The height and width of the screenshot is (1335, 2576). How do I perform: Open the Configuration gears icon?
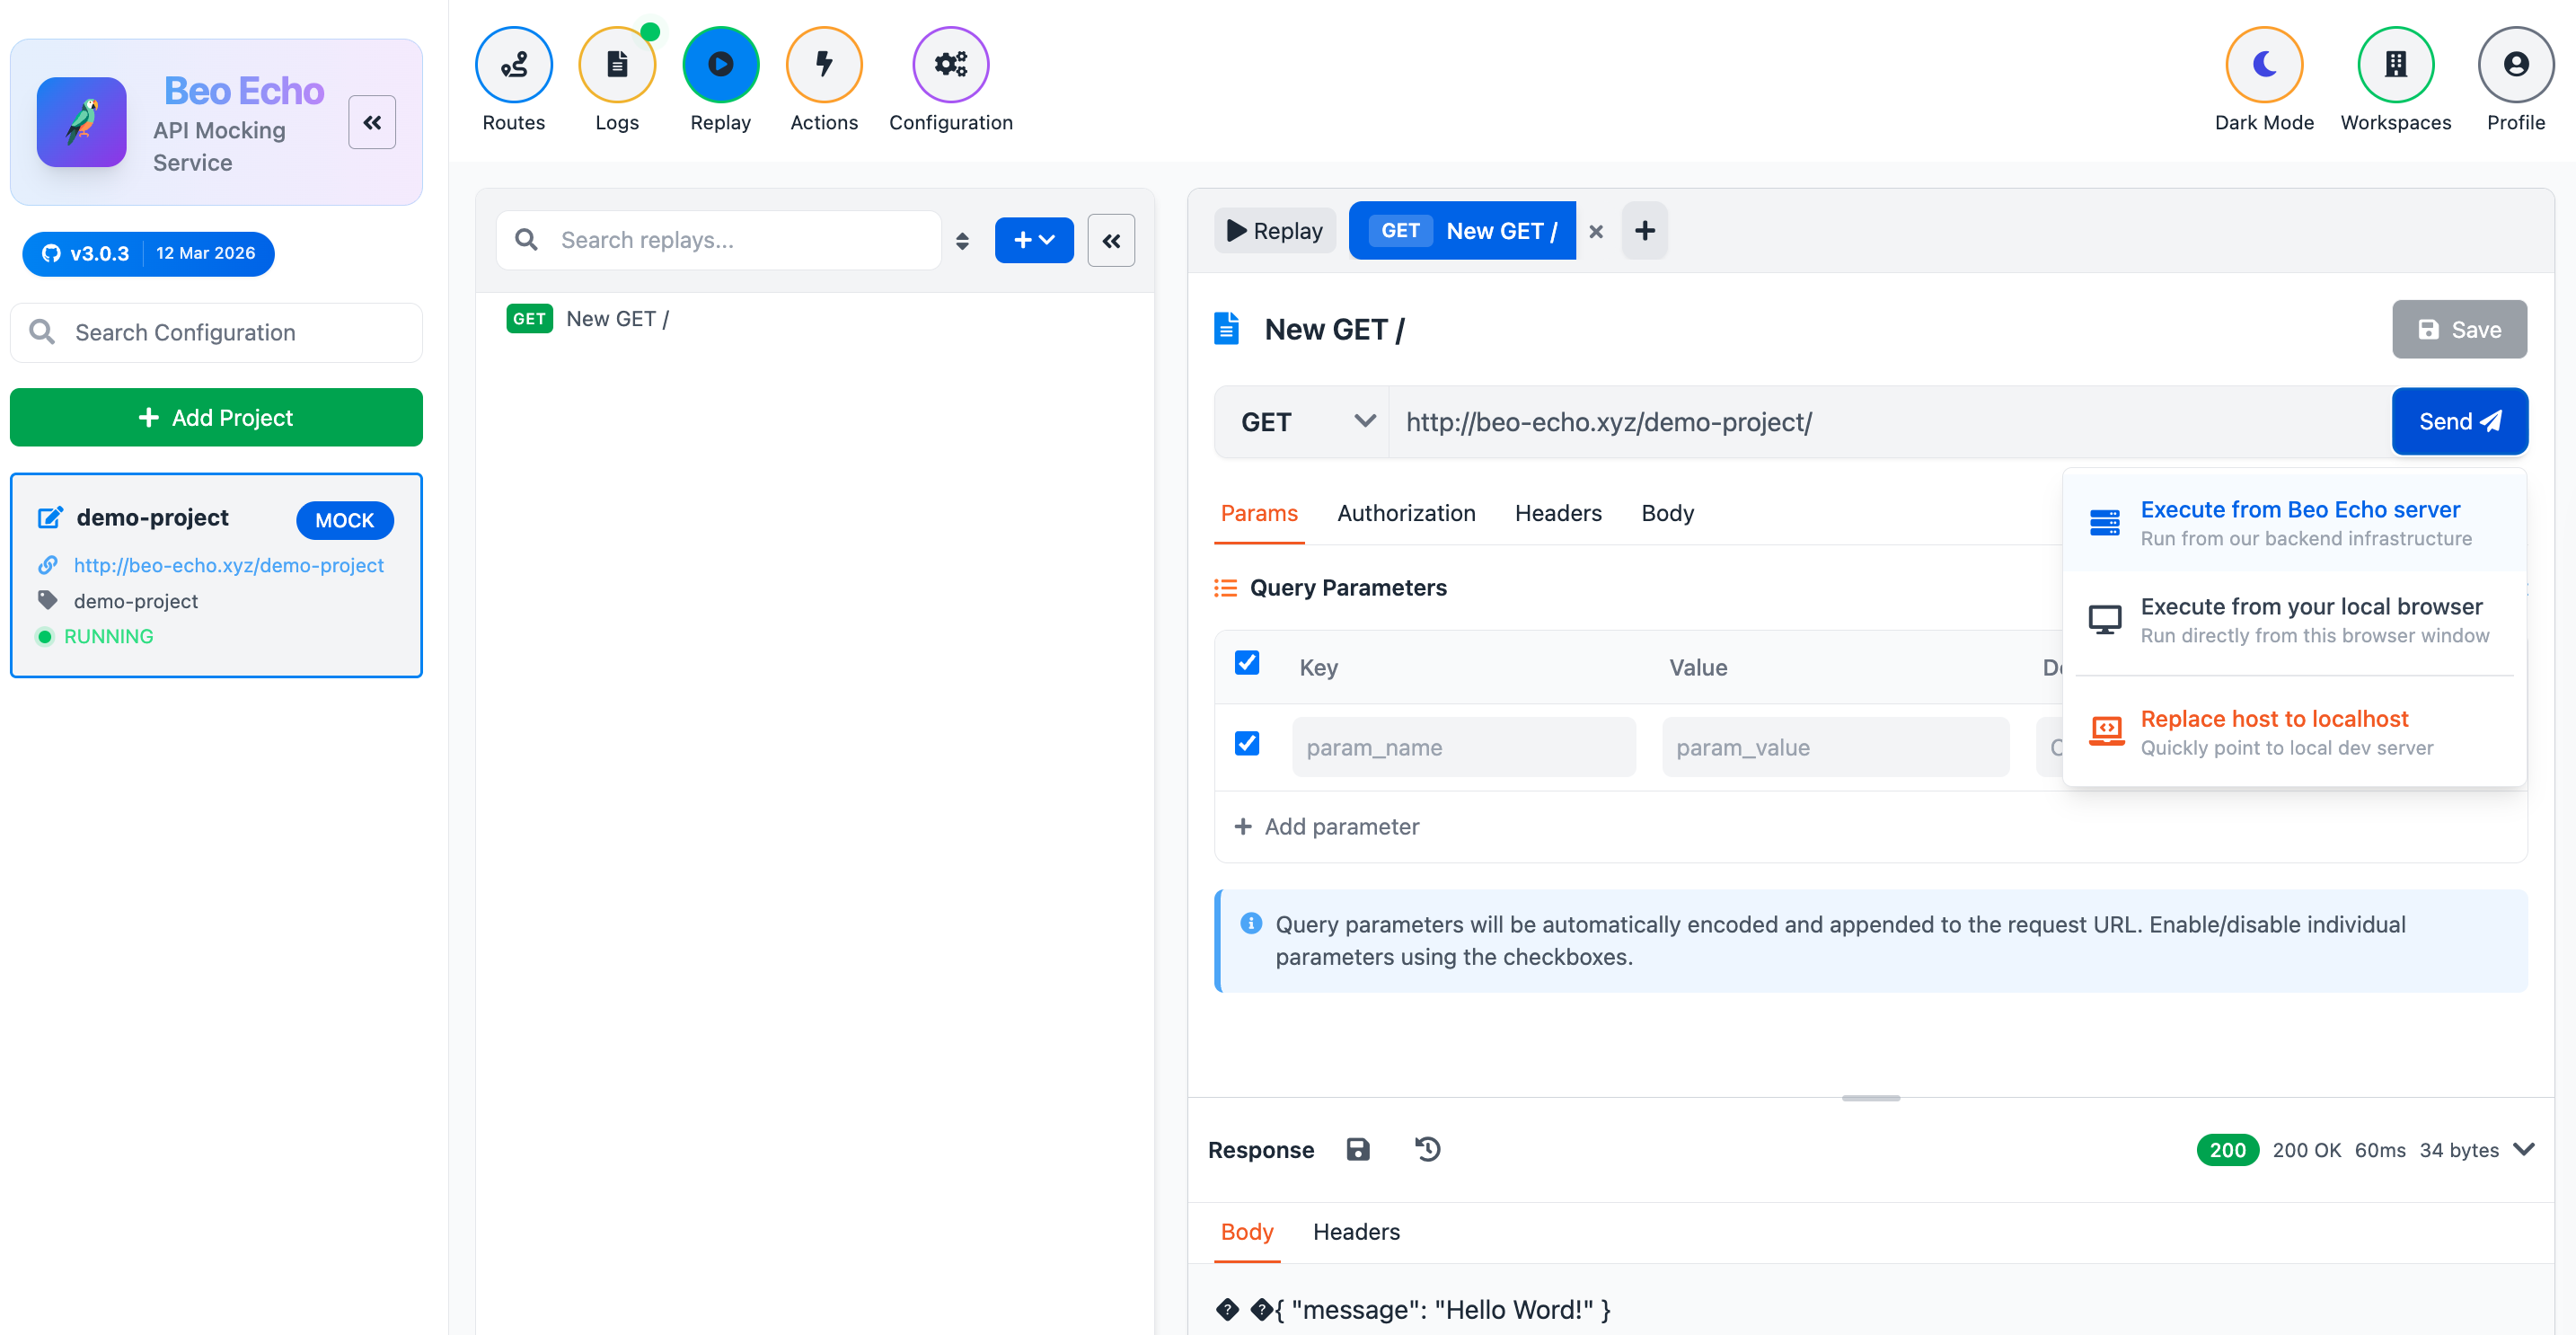(x=949, y=65)
